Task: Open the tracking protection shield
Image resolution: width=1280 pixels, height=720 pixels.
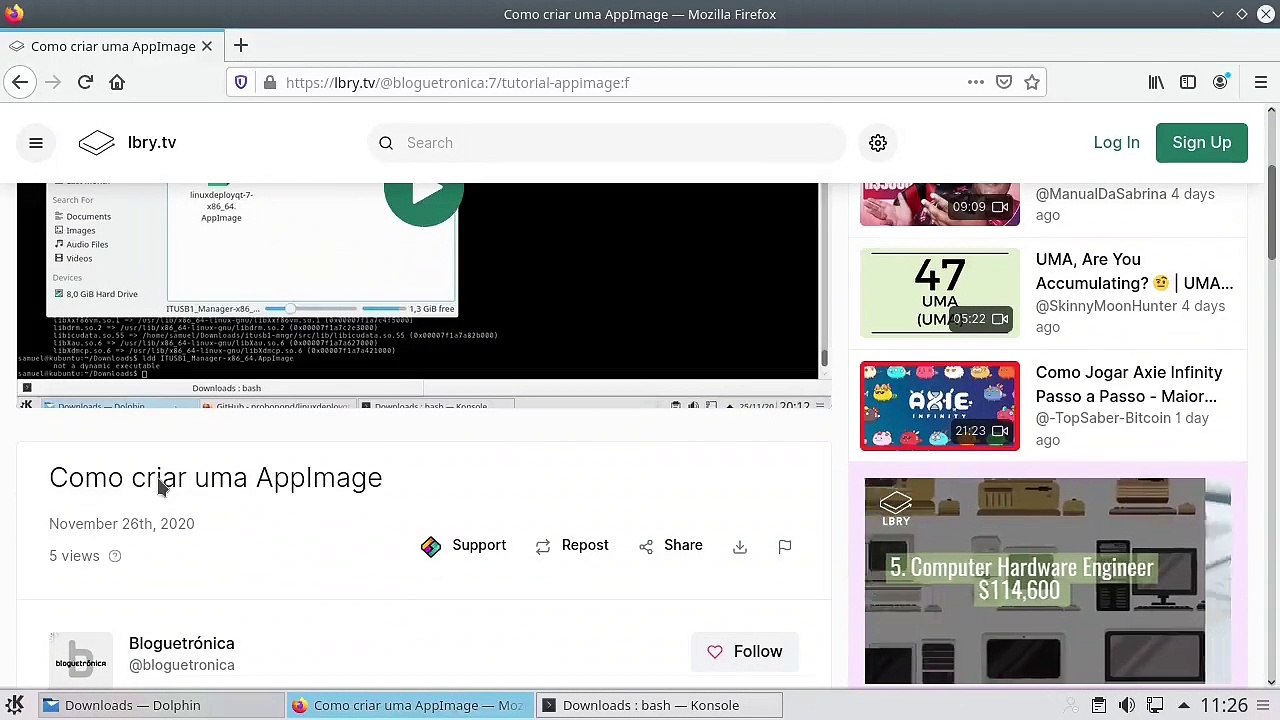Action: (241, 82)
